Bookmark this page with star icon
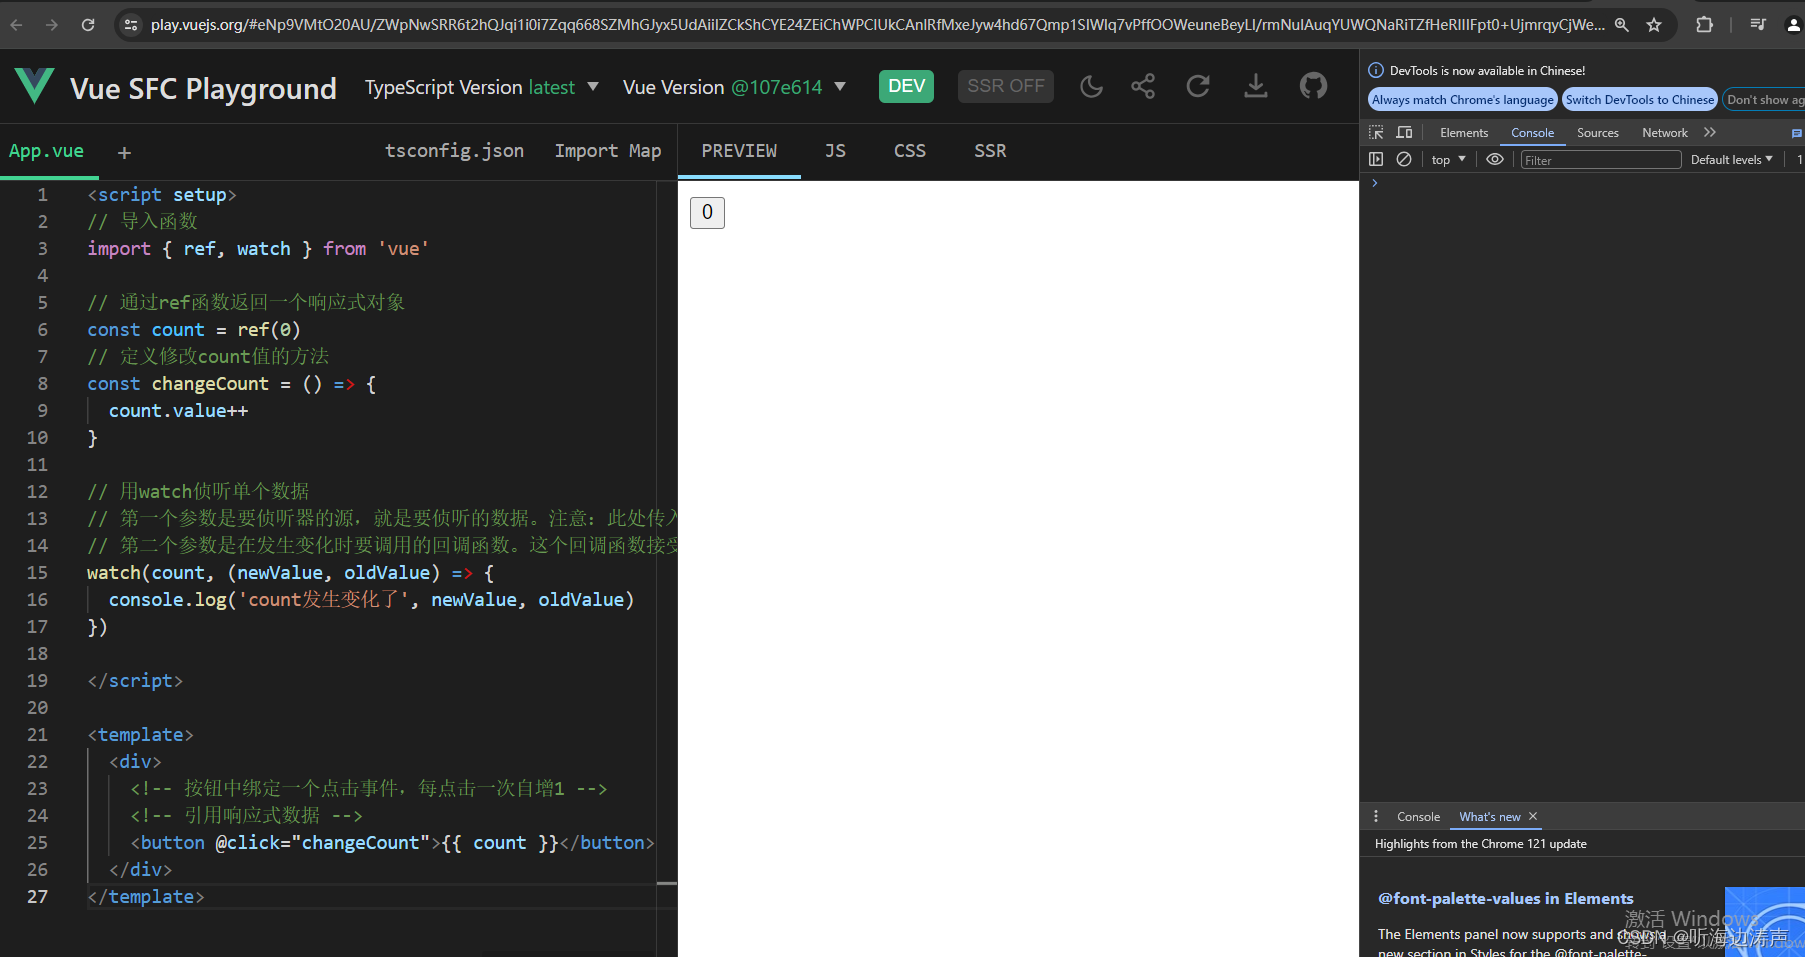 pyautogui.click(x=1654, y=25)
